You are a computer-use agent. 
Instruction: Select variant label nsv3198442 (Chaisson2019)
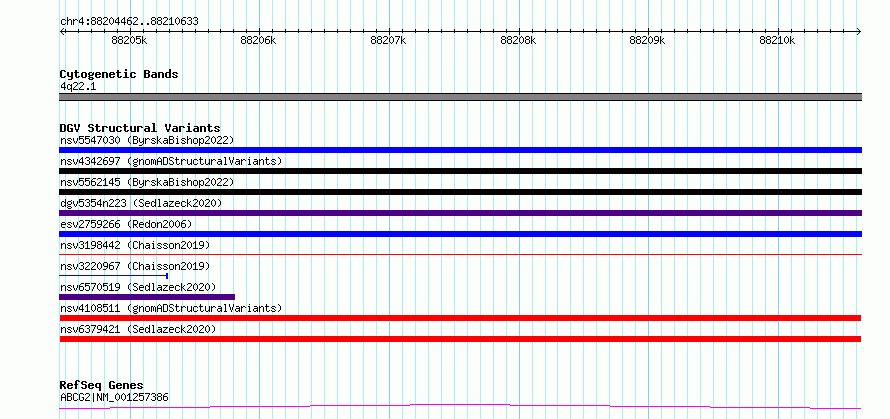pyautogui.click(x=135, y=245)
